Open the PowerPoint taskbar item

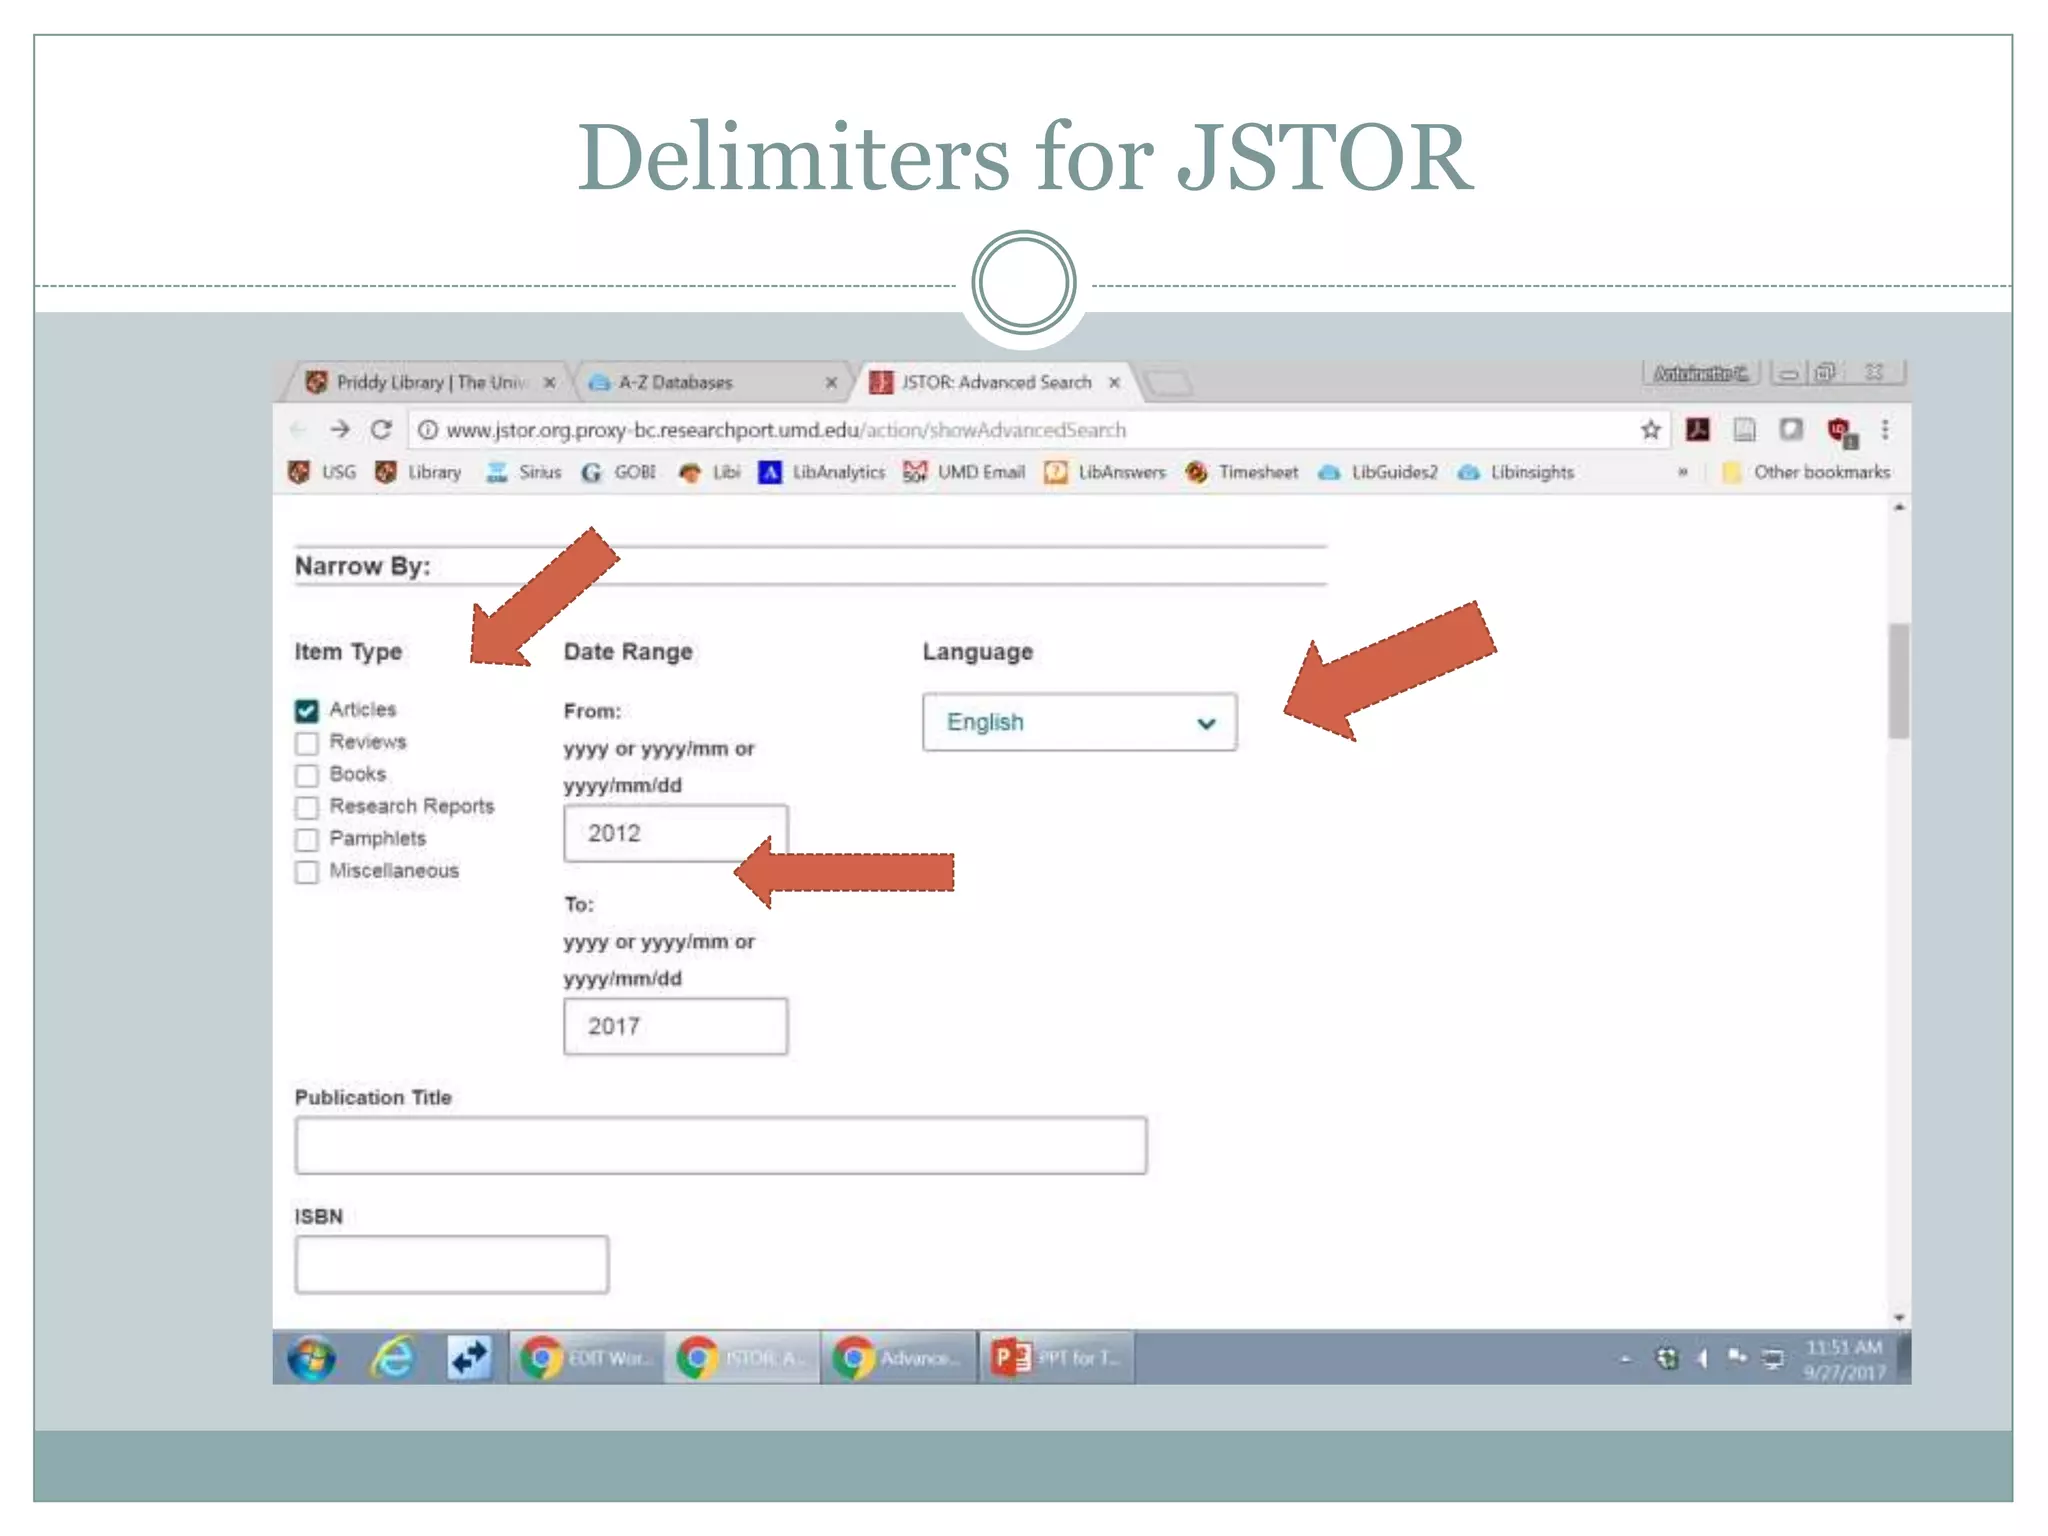(x=1056, y=1358)
